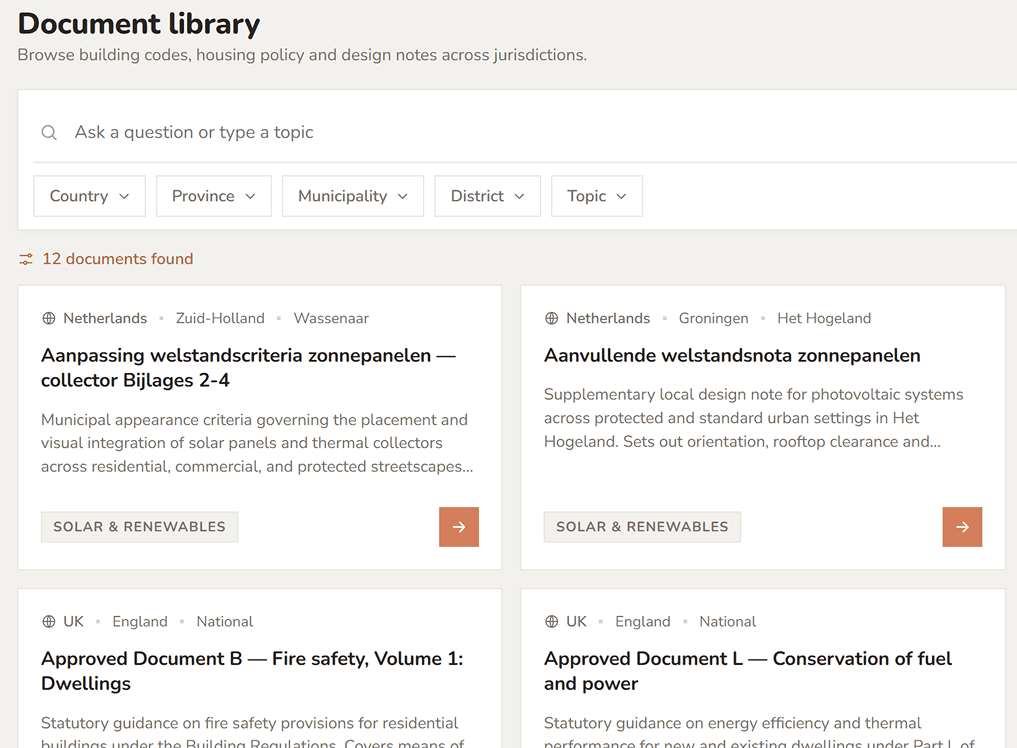The height and width of the screenshot is (748, 1017).
Task: Click Solar & Renewables tag on Wassenaar card
Action: 139,527
